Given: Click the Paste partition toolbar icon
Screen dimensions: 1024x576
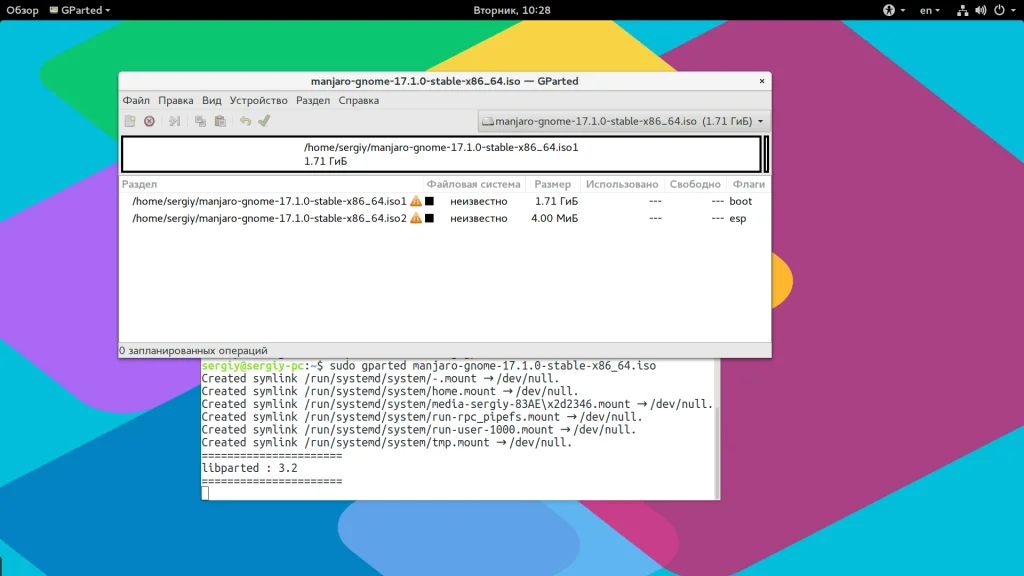Looking at the screenshot, I should 220,121.
